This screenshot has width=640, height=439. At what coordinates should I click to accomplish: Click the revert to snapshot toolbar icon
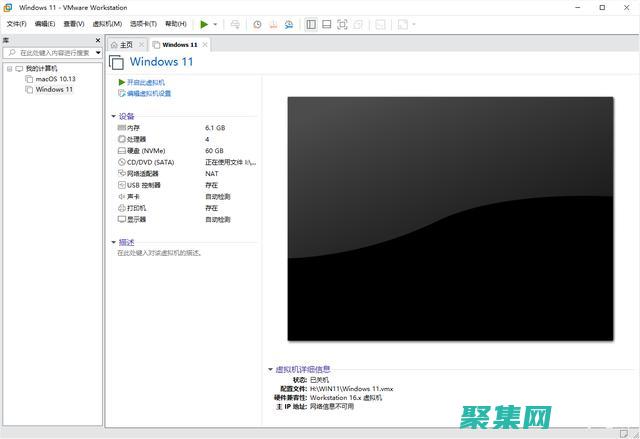point(273,24)
